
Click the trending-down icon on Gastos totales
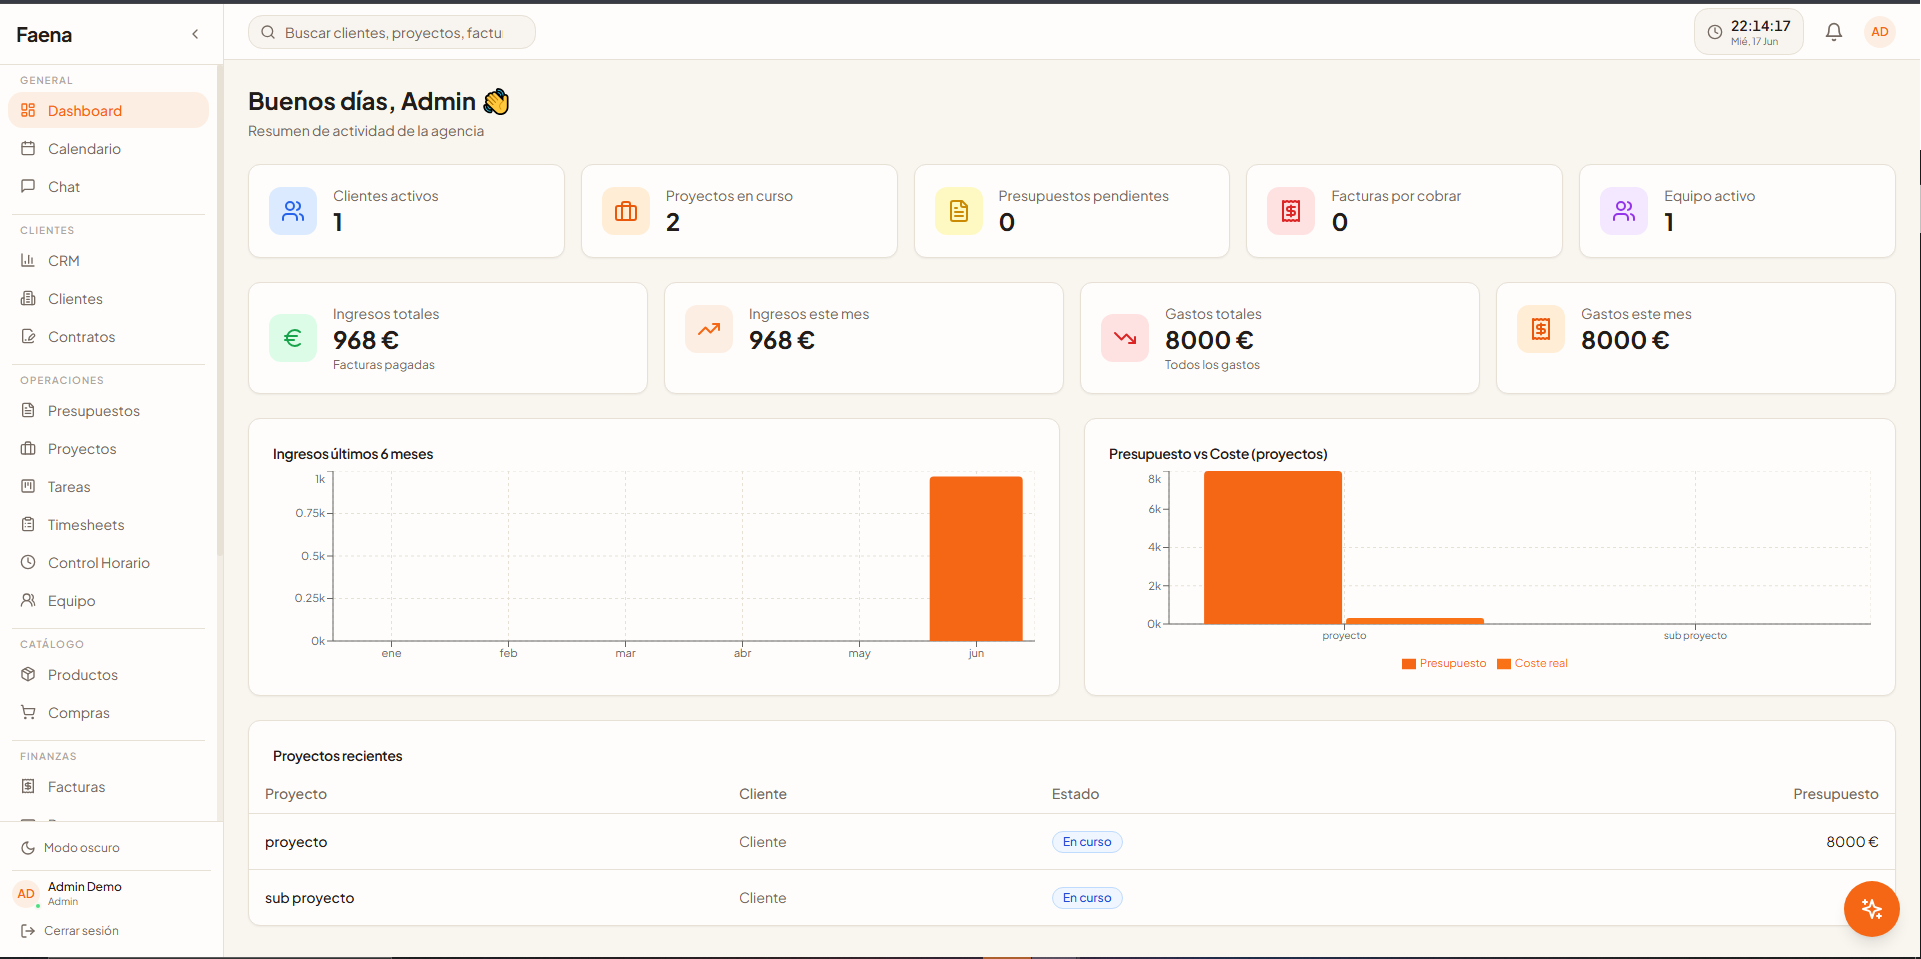pos(1125,338)
